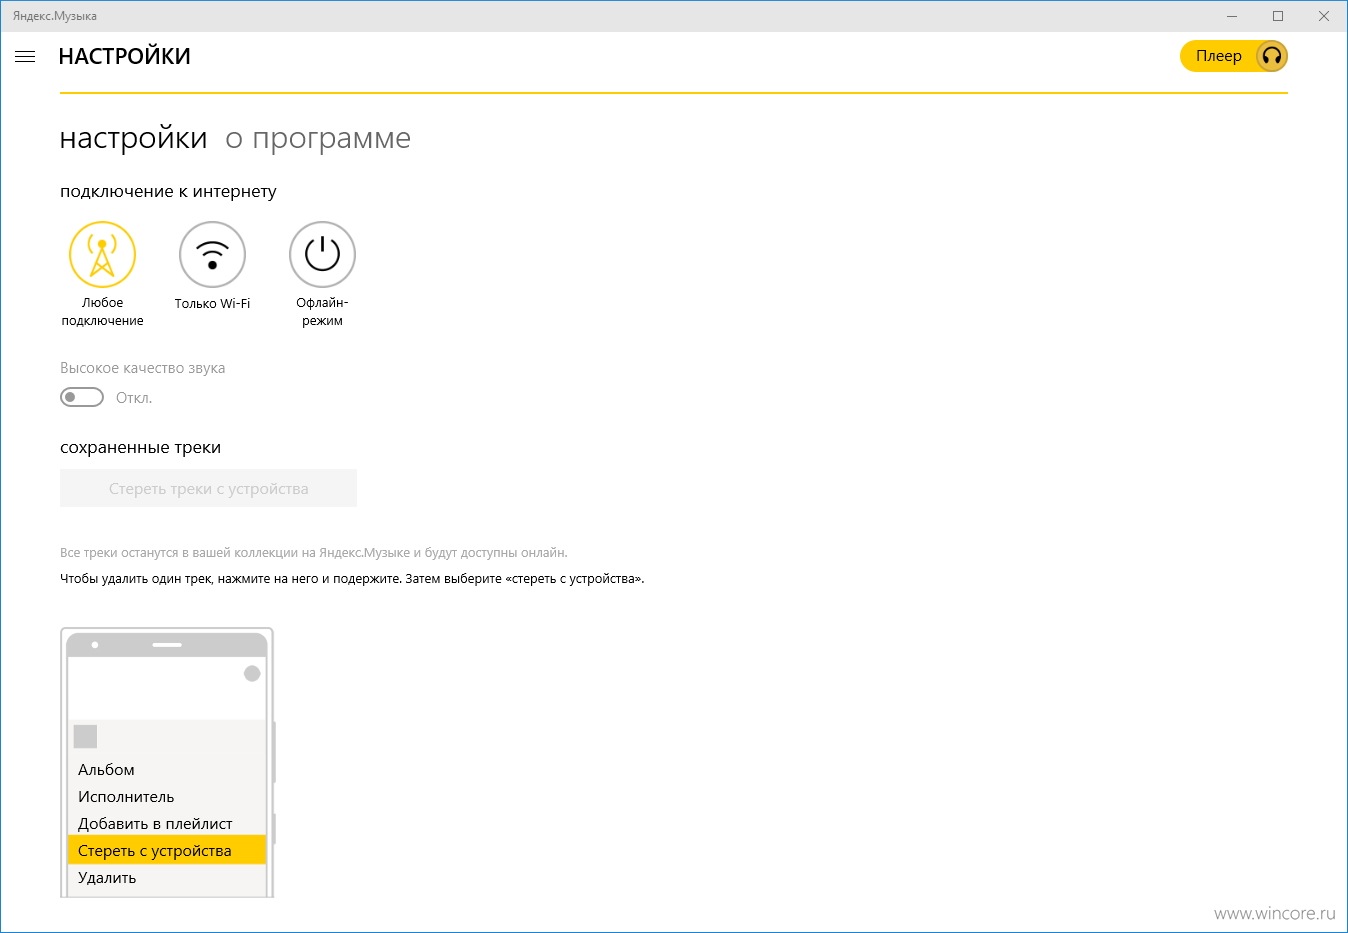Click the phone illustration showing the track menu
The width and height of the screenshot is (1348, 933).
(167, 762)
